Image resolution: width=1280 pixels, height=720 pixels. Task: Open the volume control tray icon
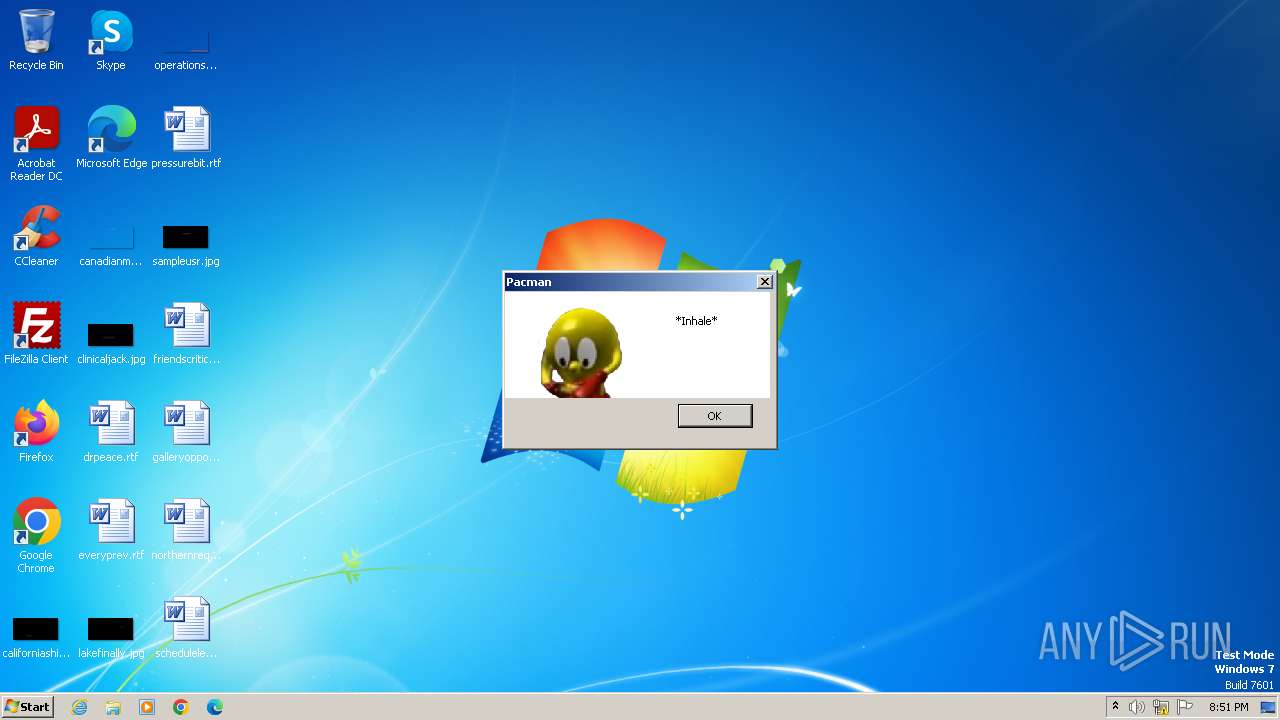click(x=1137, y=707)
